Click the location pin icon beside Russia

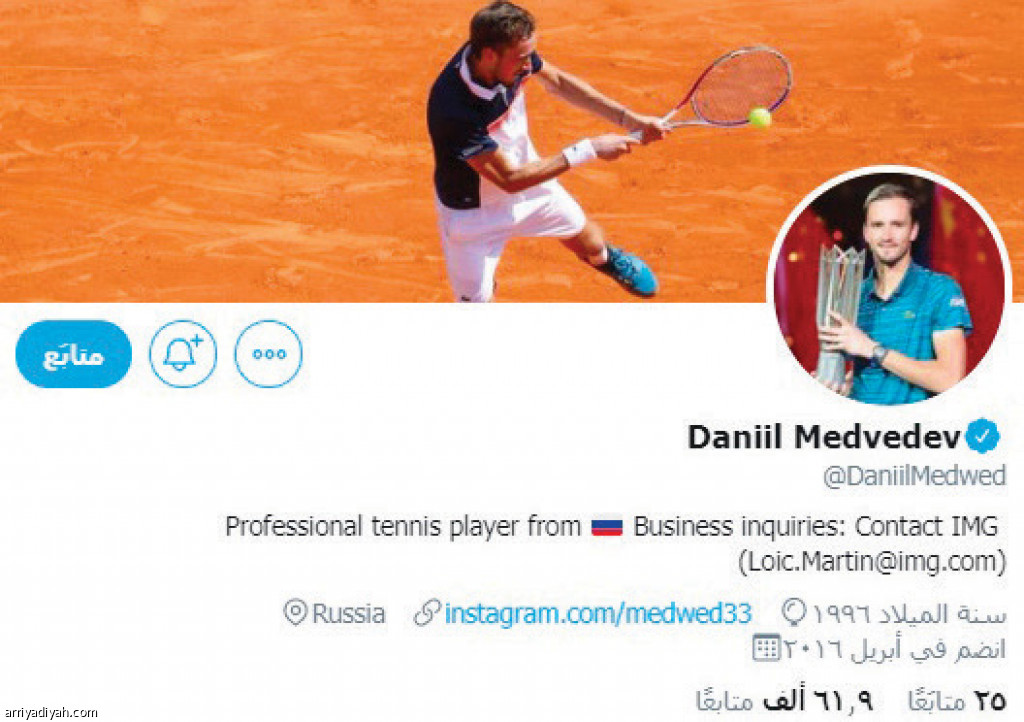tap(295, 613)
